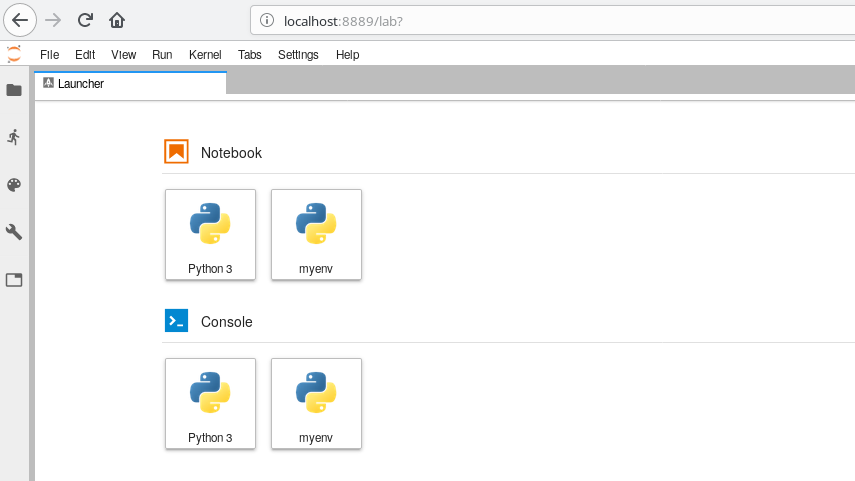Viewport: 855px width, 481px height.
Task: Show the Open Tabs sidebar panel
Action: 14,280
